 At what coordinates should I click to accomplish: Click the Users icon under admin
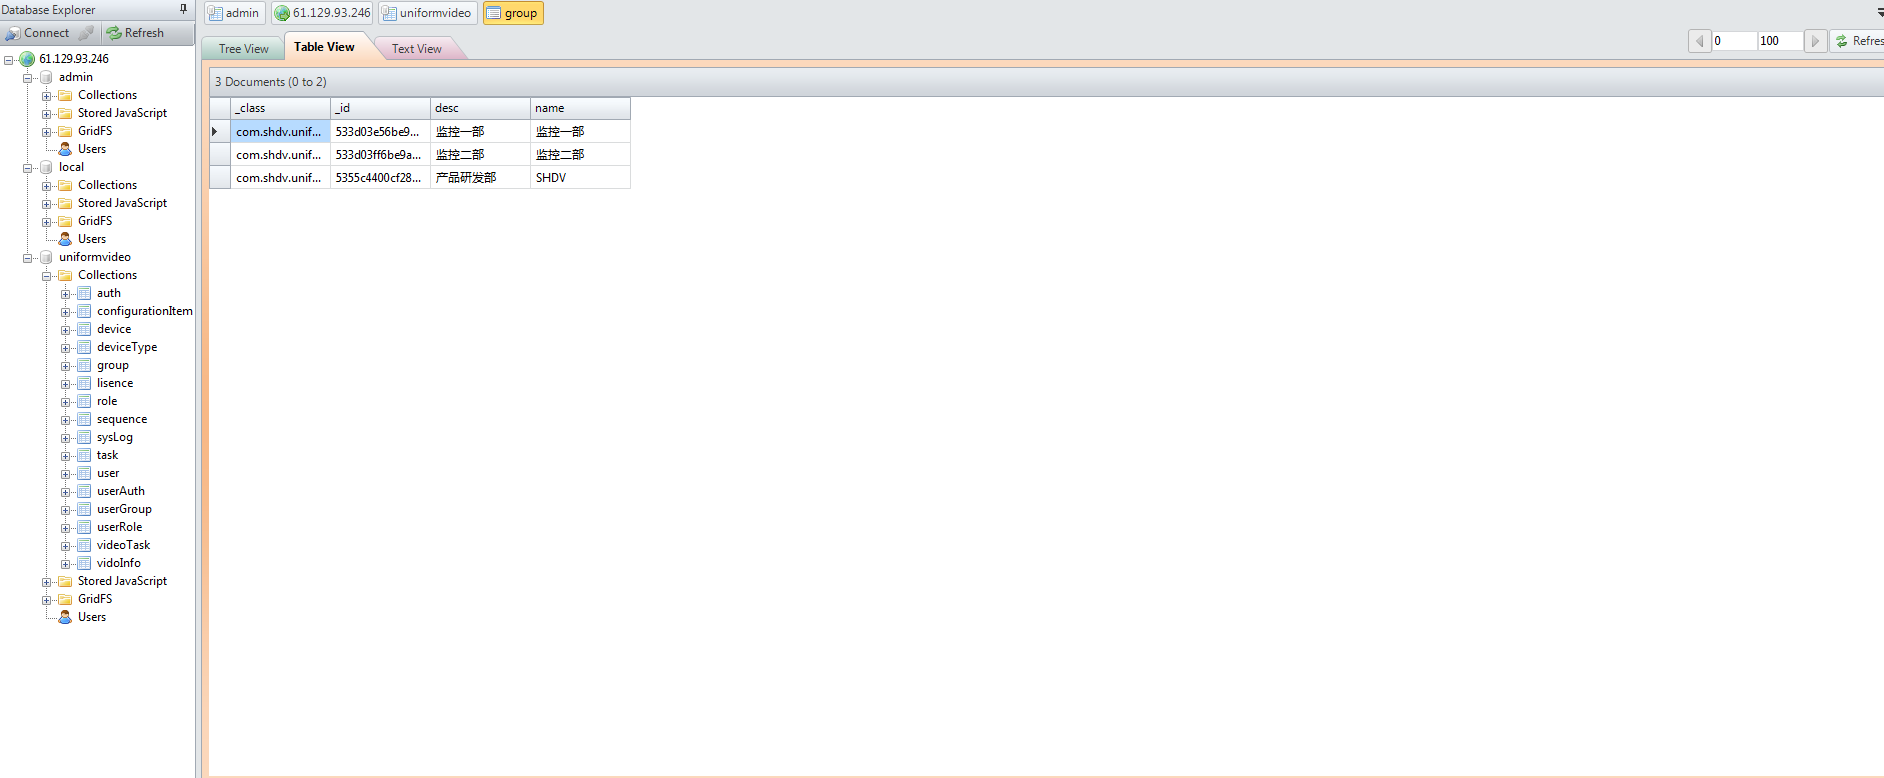[x=65, y=149]
